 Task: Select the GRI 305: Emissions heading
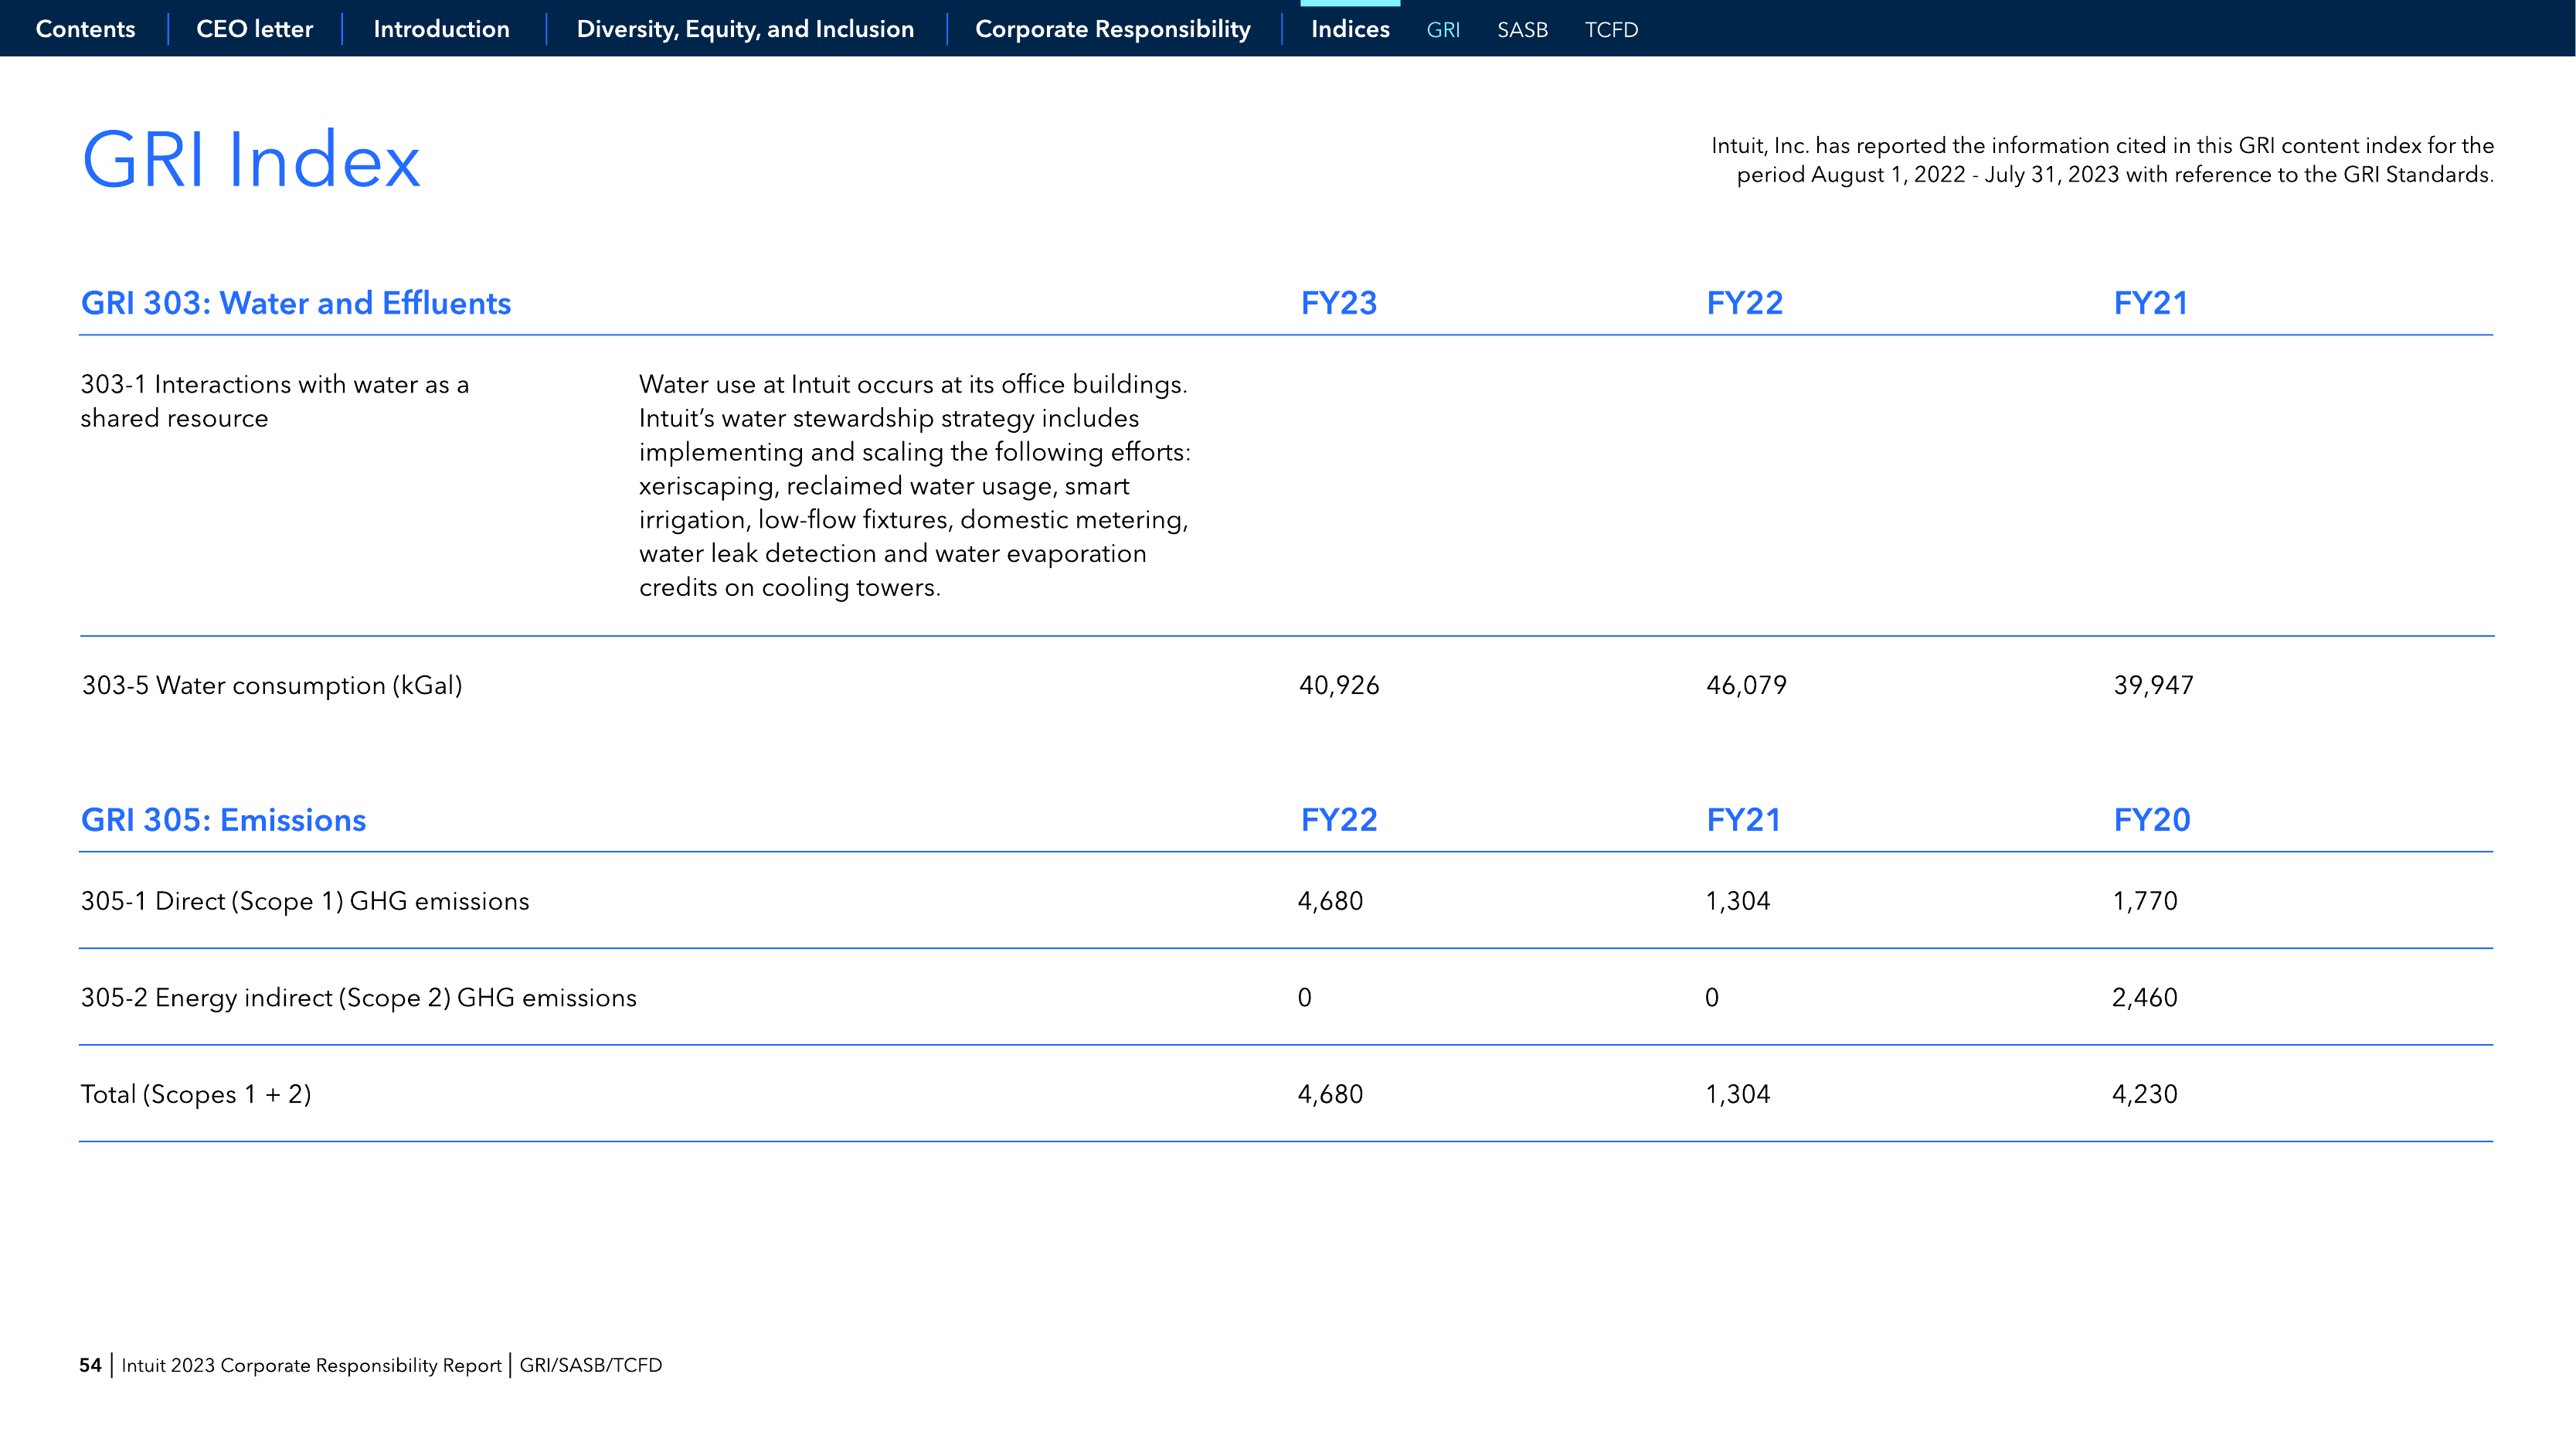(x=223, y=820)
